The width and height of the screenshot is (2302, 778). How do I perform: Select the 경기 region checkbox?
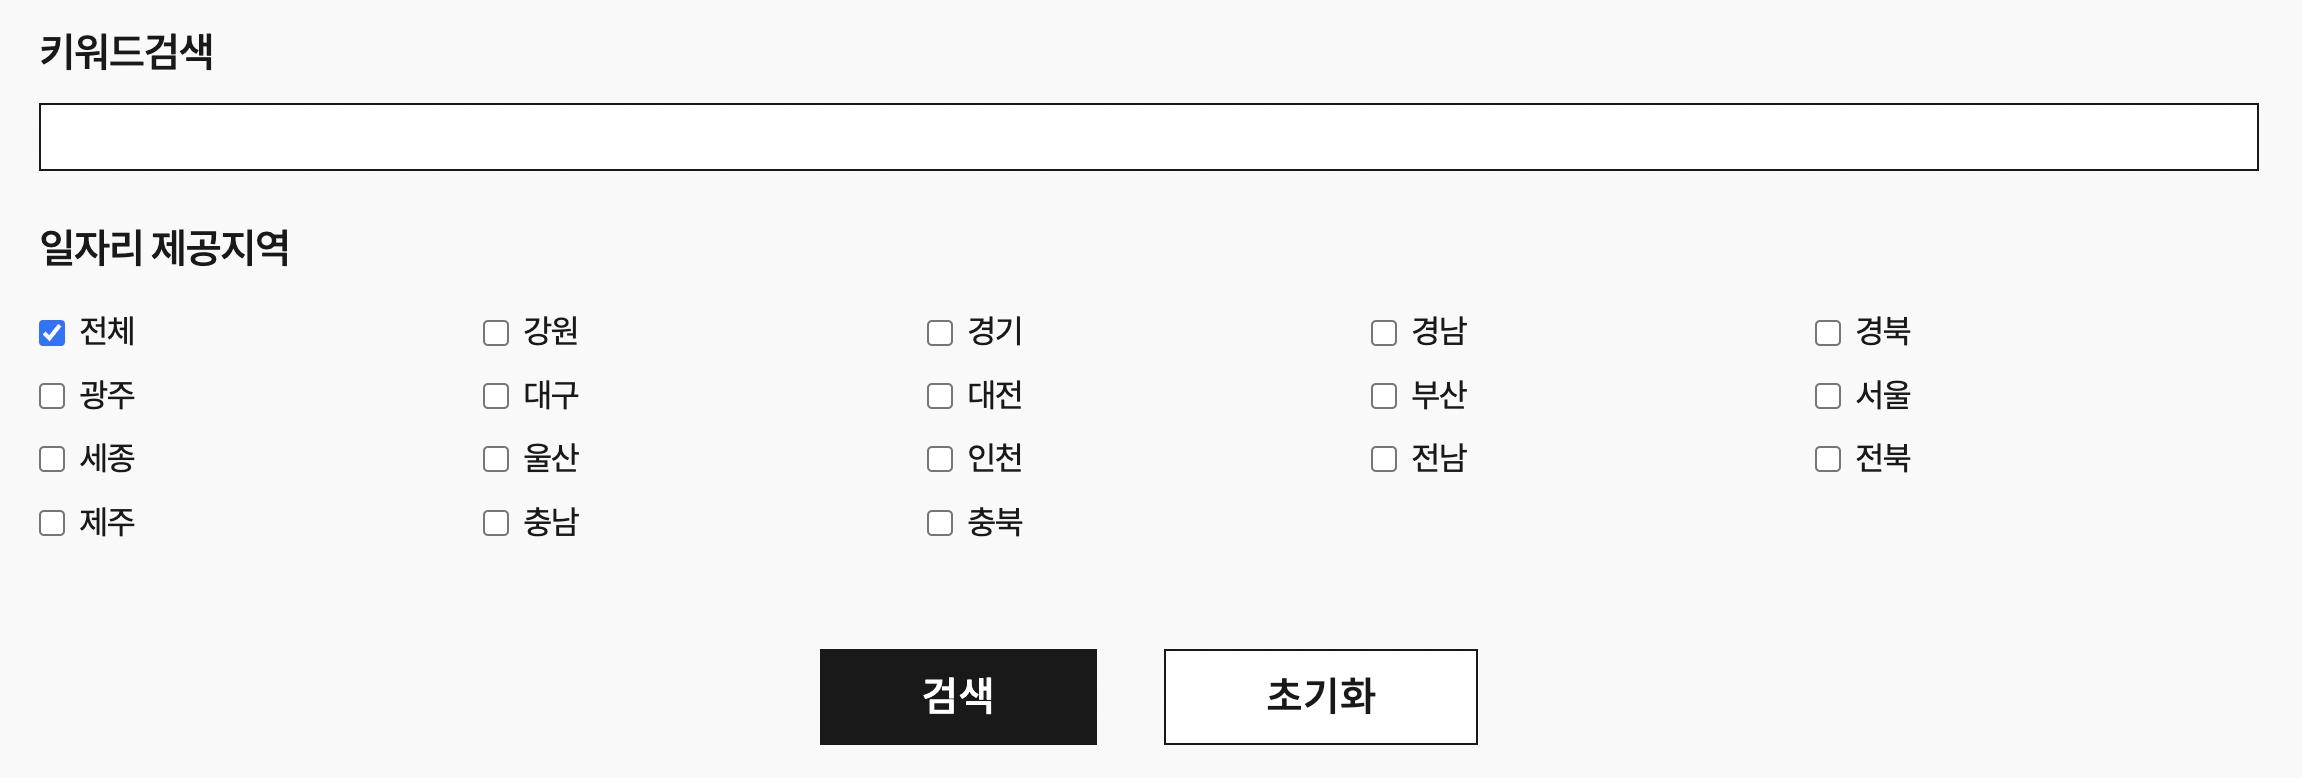[938, 333]
